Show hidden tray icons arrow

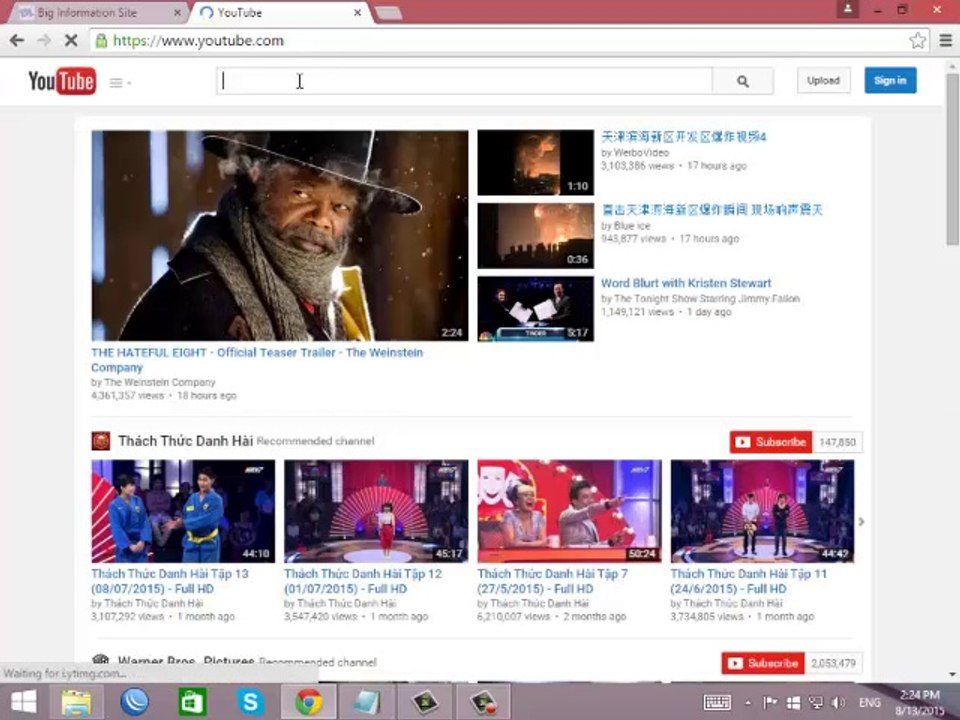748,703
